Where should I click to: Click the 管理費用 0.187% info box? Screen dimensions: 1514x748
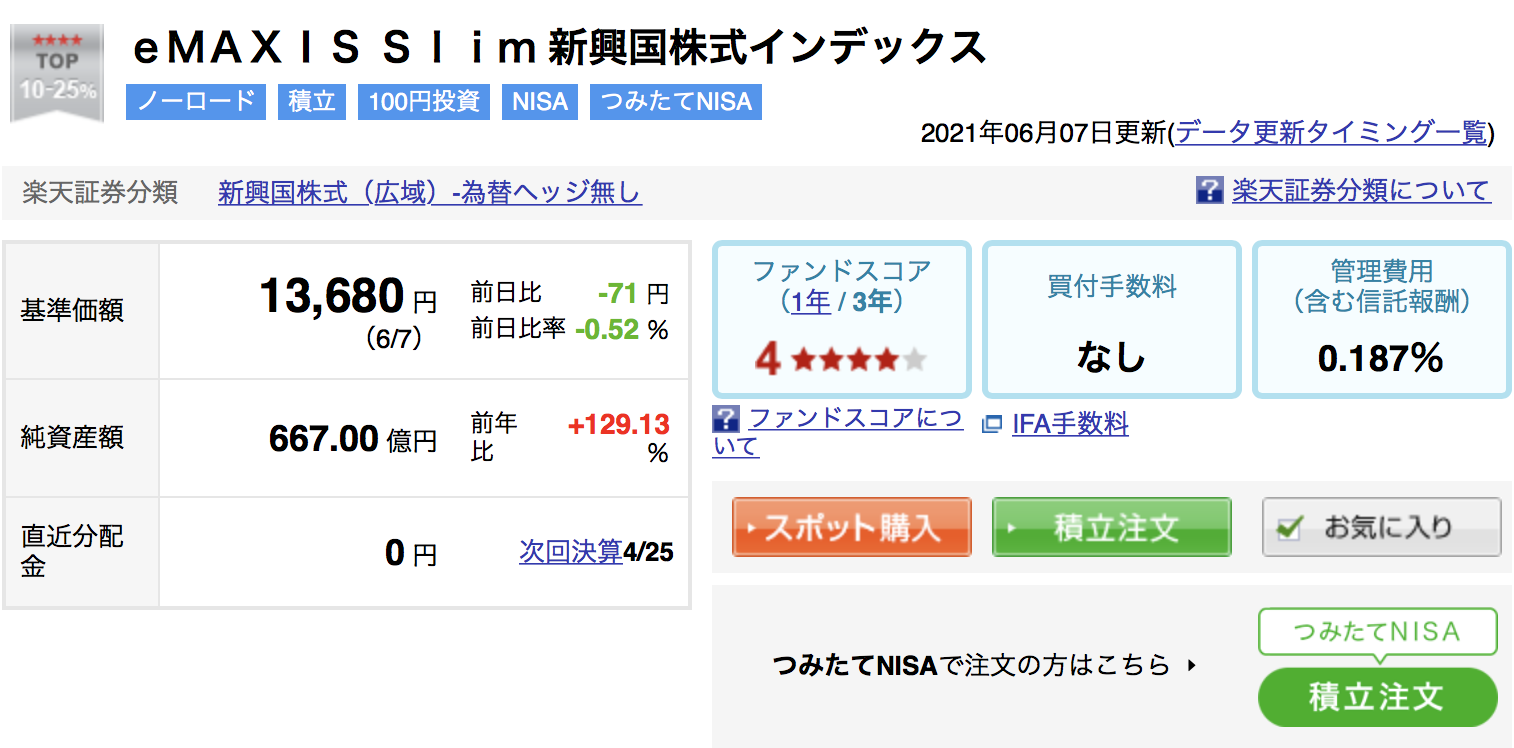click(x=1382, y=319)
